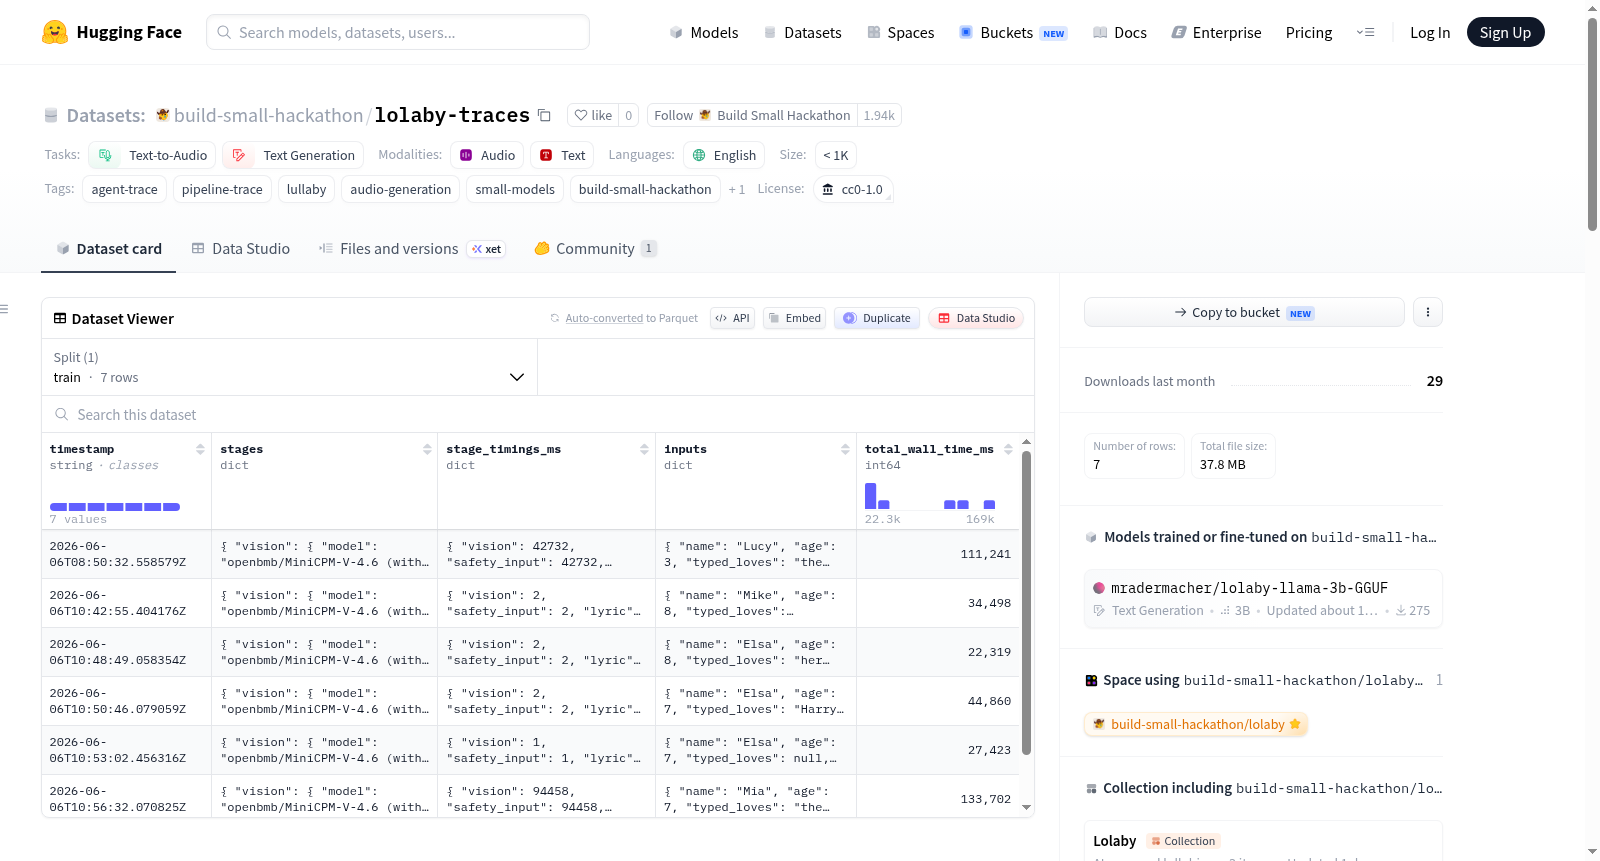Click the Log In link

coord(1430,32)
